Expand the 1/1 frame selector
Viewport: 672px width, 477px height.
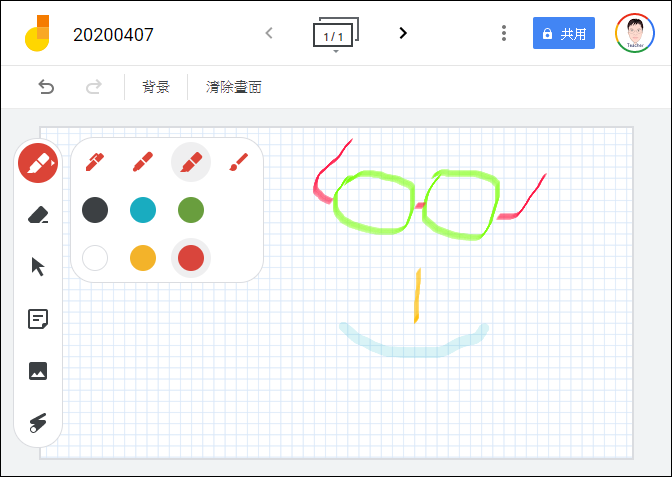[336, 34]
